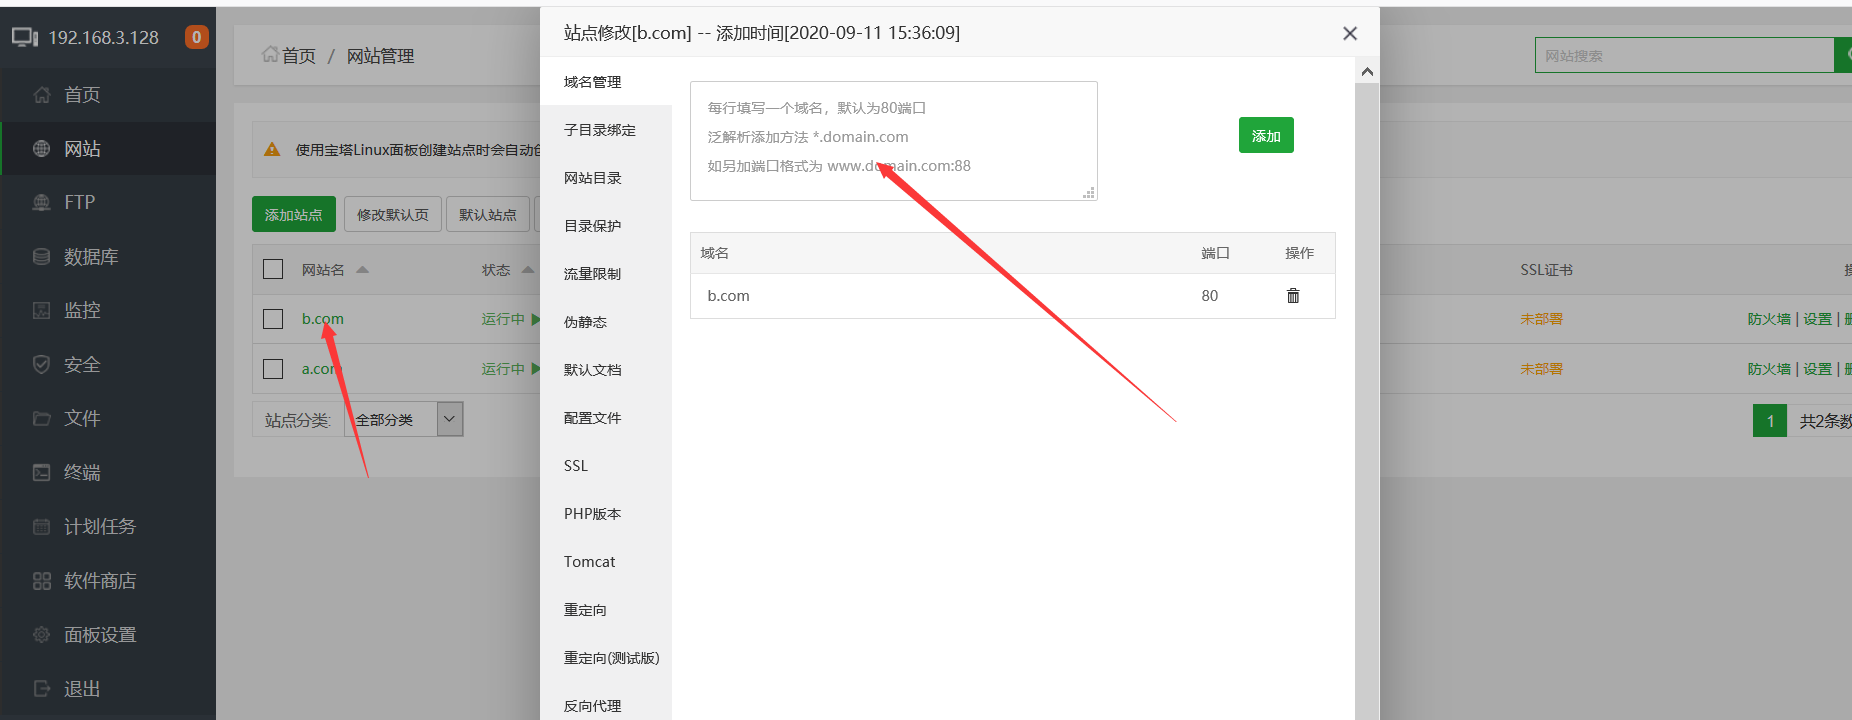Open the 域名管理 tab

606,82
